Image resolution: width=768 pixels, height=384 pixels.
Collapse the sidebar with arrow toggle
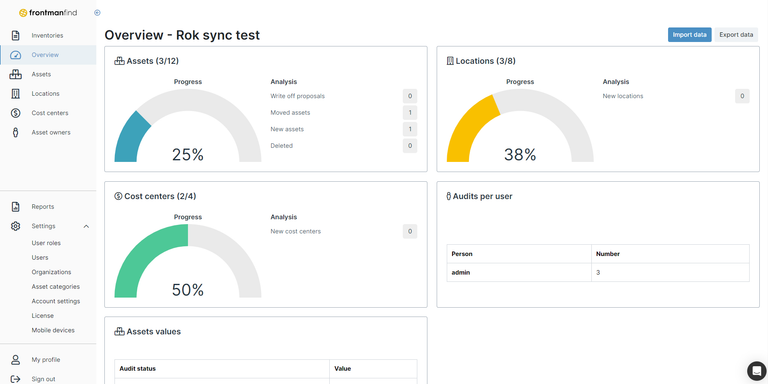[97, 13]
